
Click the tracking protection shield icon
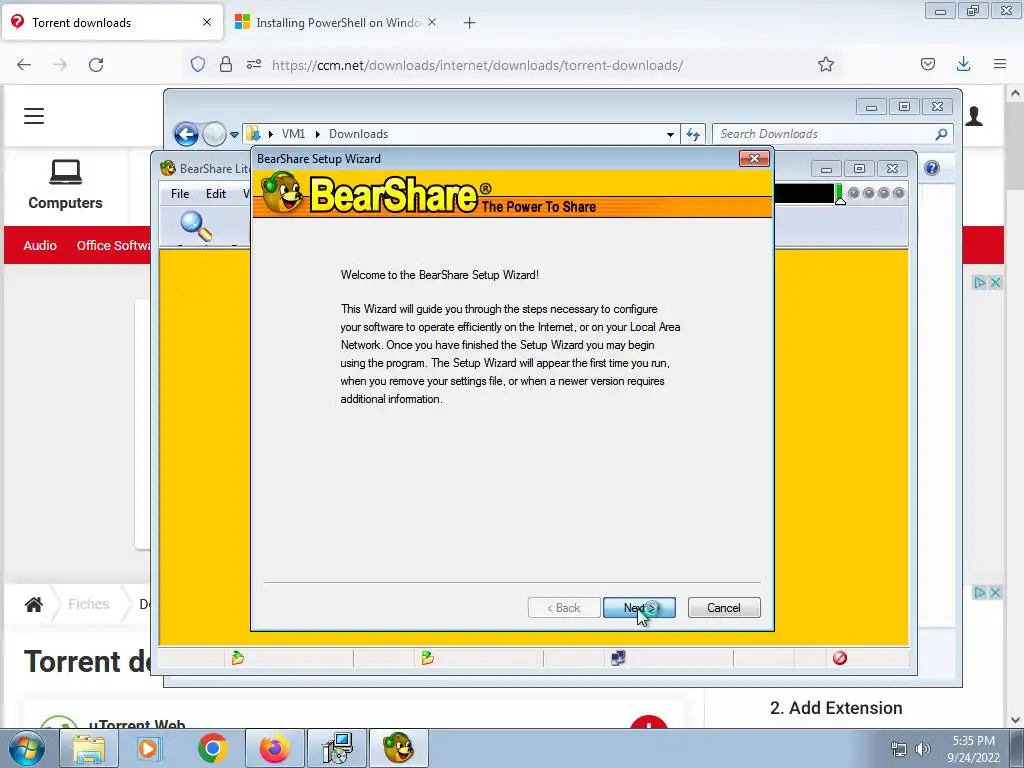point(198,65)
